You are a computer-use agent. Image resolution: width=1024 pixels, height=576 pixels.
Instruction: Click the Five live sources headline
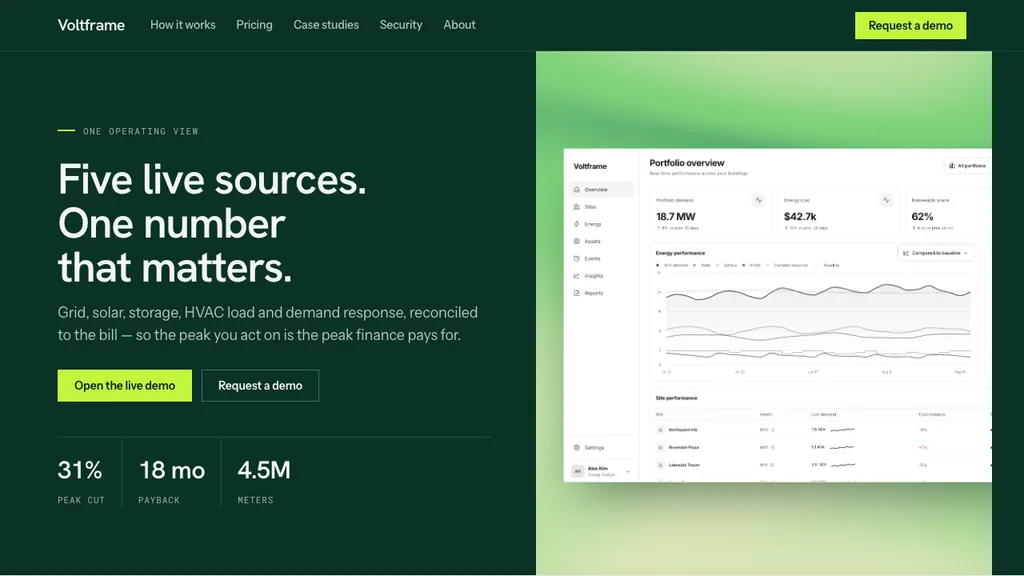(212, 223)
